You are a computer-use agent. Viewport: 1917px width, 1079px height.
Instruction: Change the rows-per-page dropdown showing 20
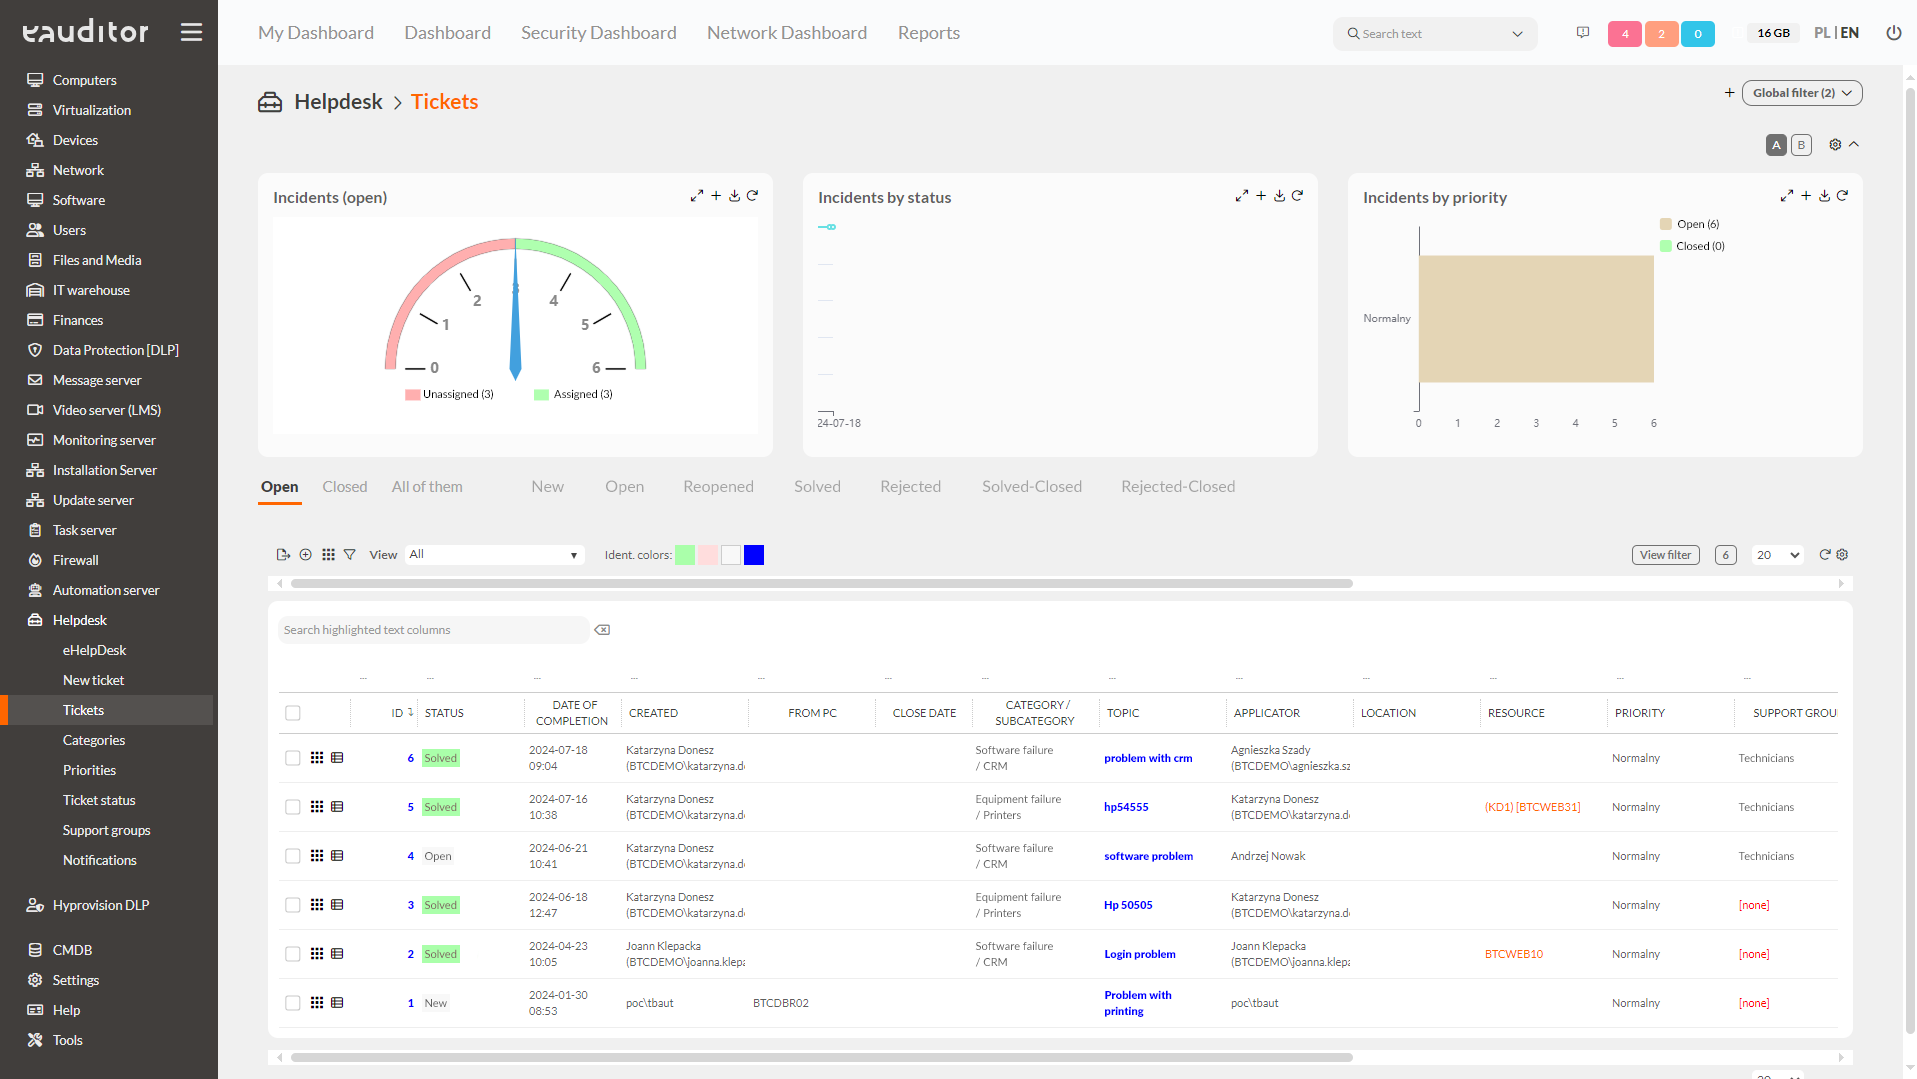coord(1777,555)
